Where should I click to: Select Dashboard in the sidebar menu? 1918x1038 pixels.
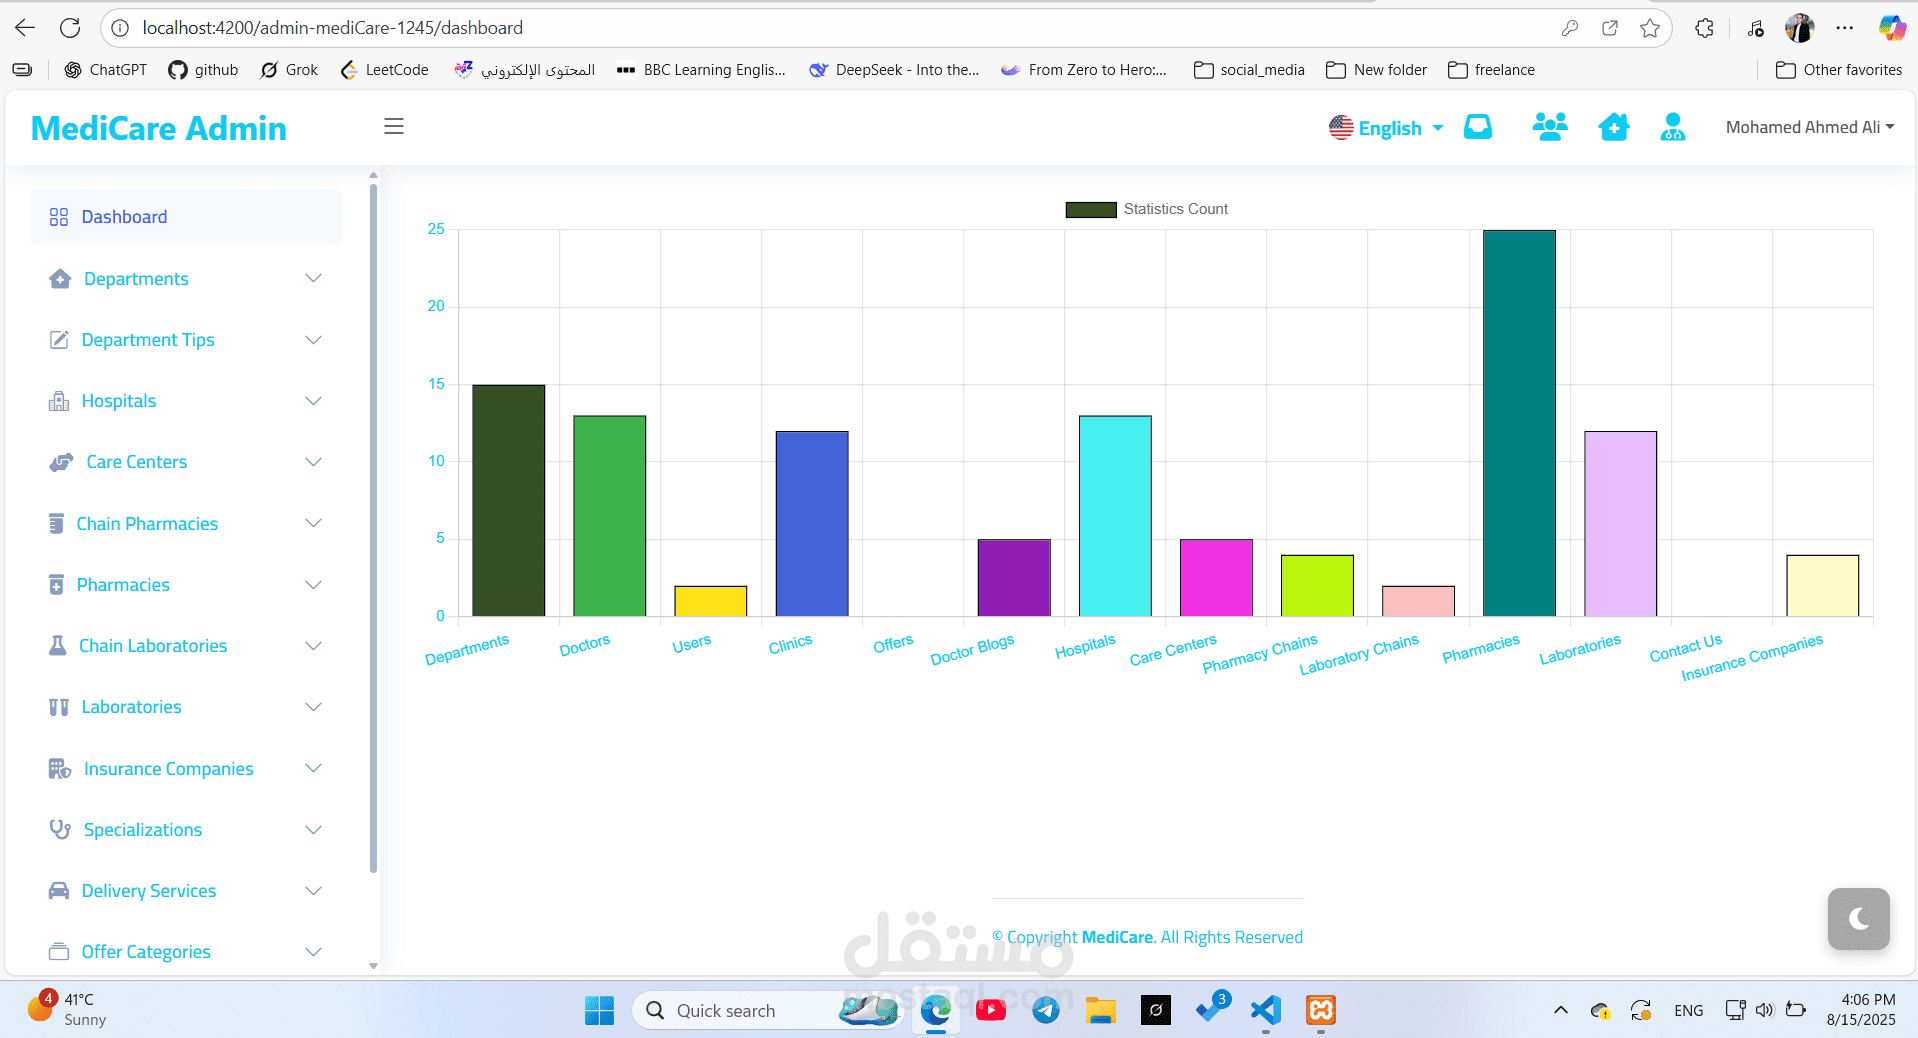coord(186,217)
